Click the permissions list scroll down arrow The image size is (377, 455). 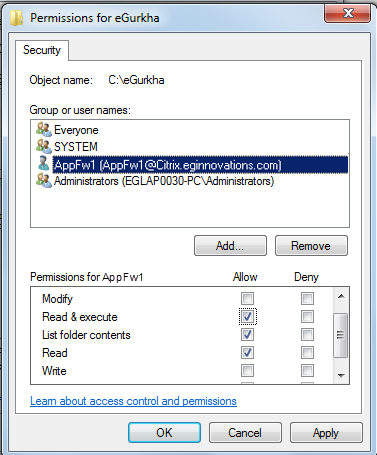pyautogui.click(x=341, y=376)
